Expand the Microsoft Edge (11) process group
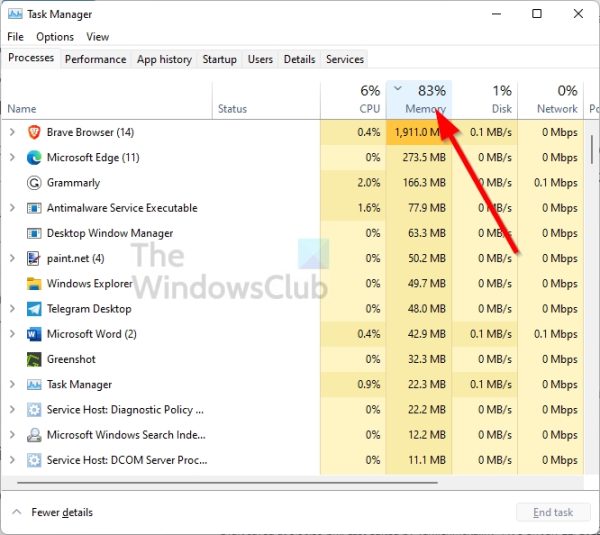This screenshot has height=535, width=600. (12, 158)
